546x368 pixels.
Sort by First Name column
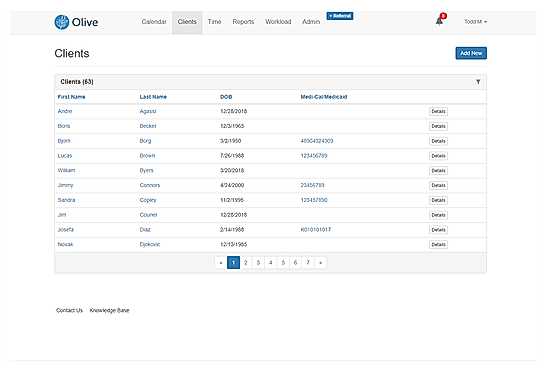71,97
